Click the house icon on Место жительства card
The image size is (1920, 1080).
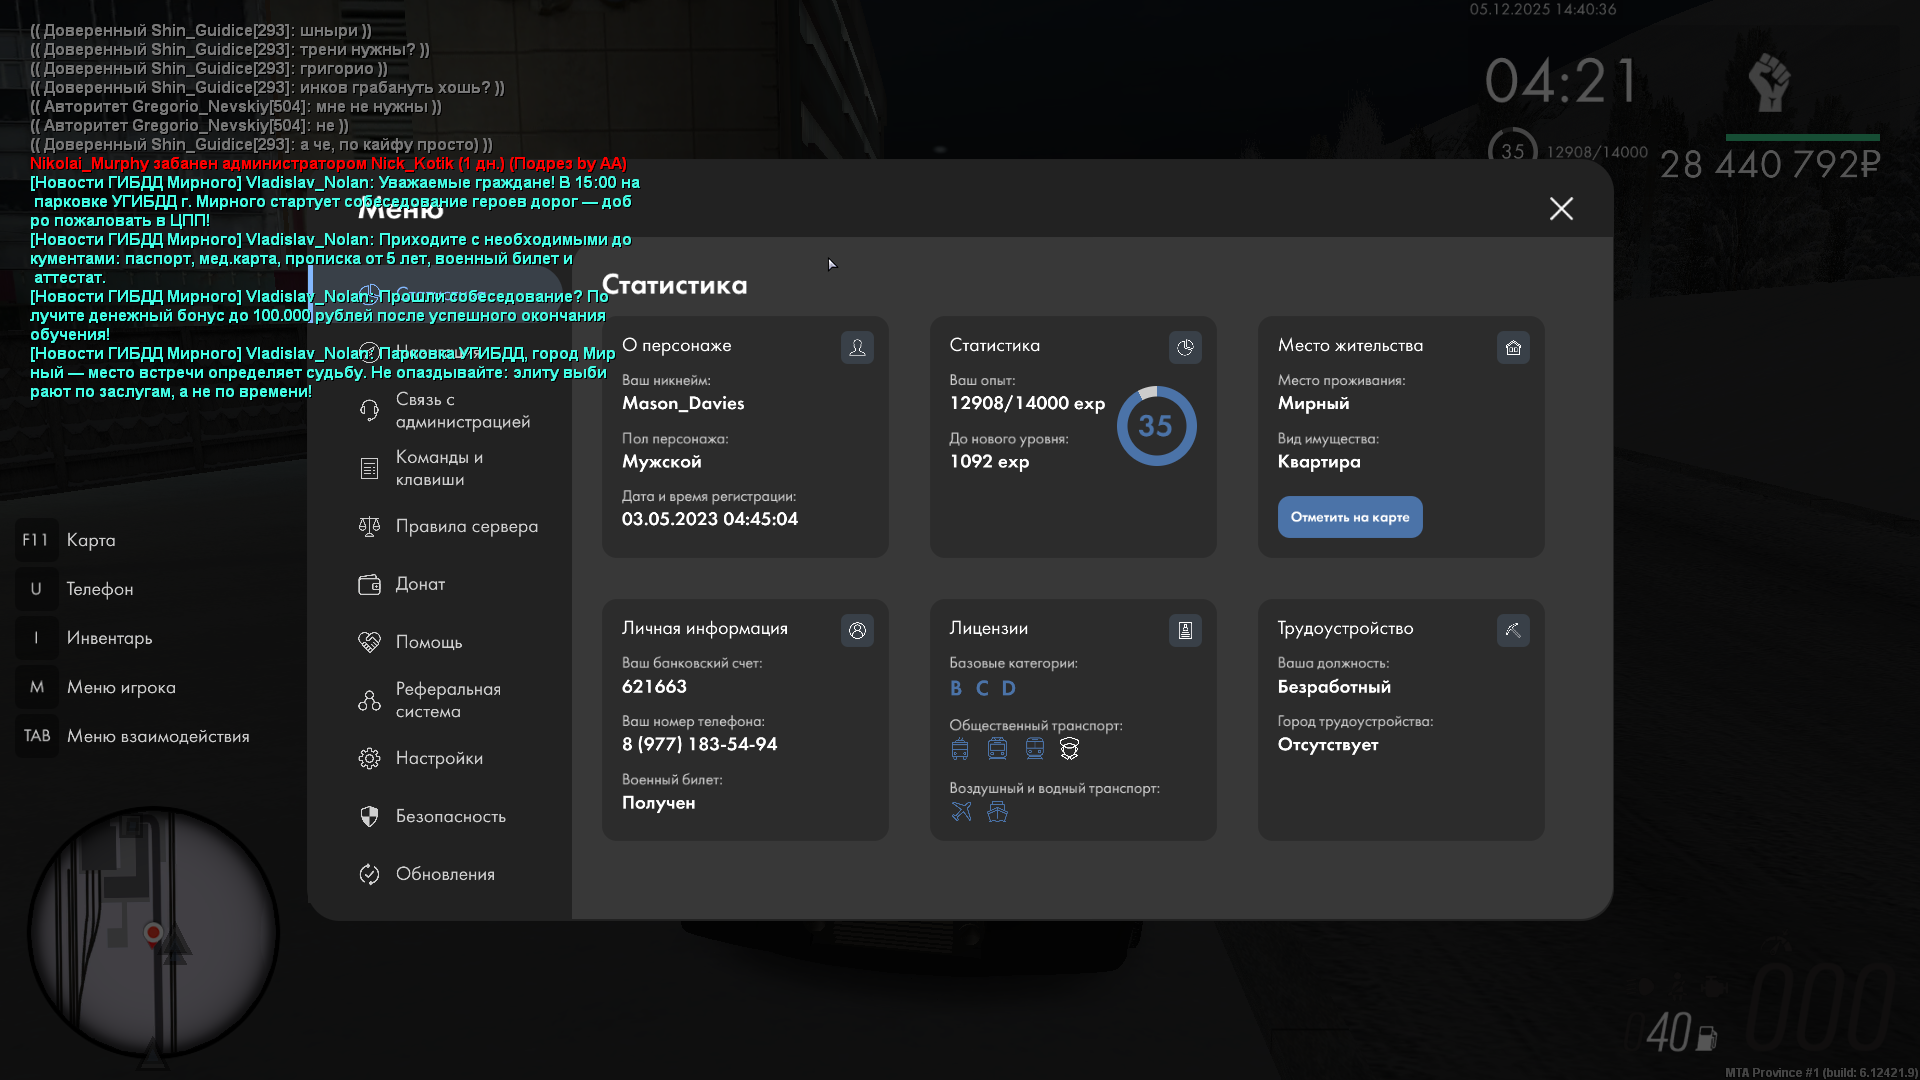tap(1513, 348)
